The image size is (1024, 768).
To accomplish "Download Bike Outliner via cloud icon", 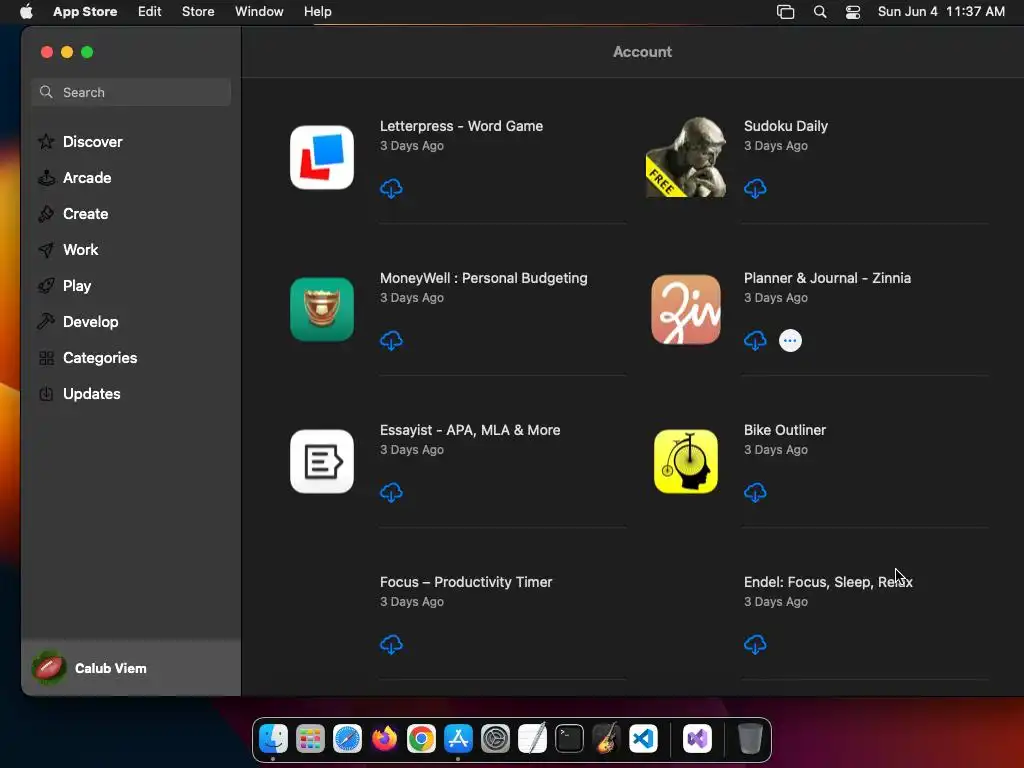I will [755, 492].
